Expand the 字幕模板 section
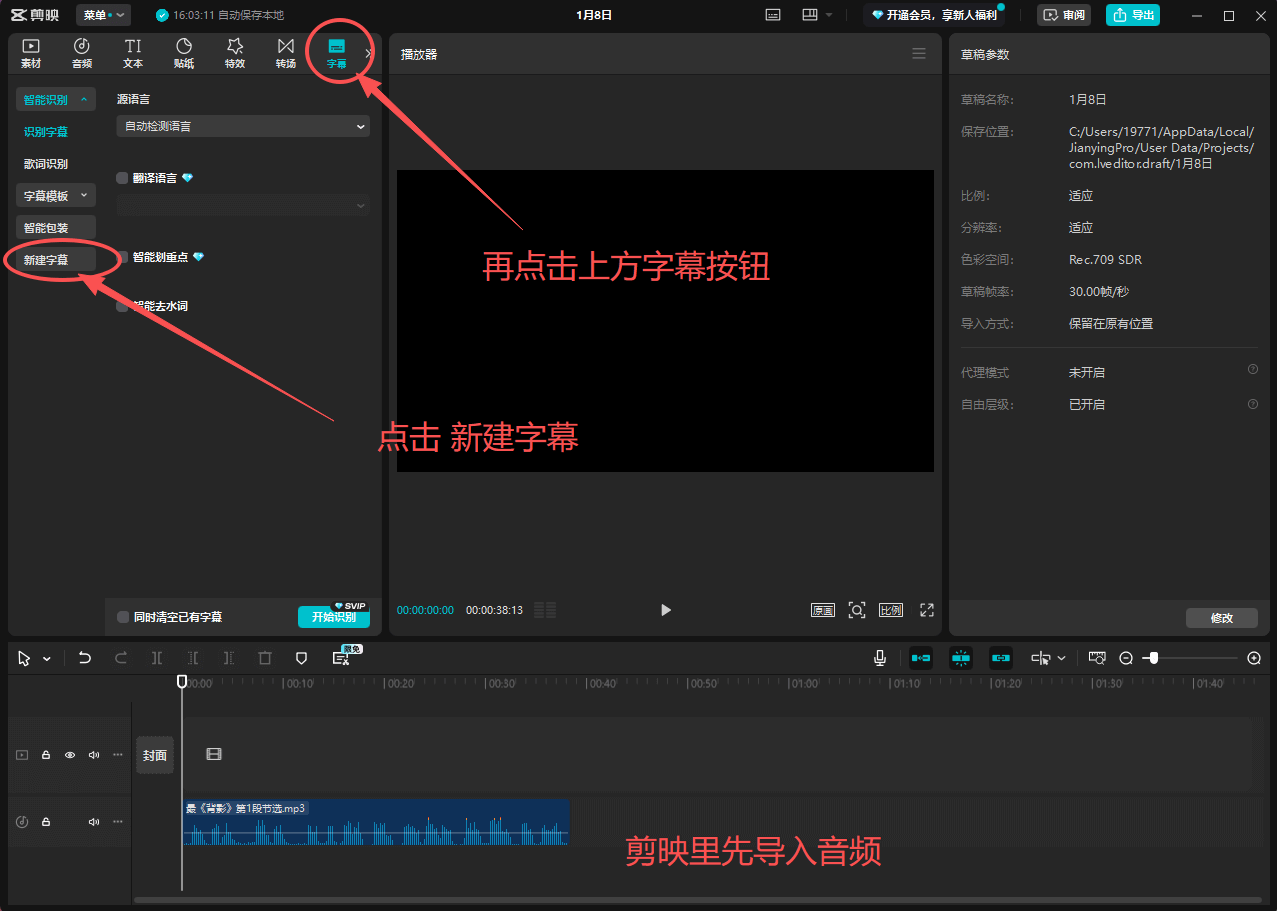The height and width of the screenshot is (911, 1277). click(56, 196)
